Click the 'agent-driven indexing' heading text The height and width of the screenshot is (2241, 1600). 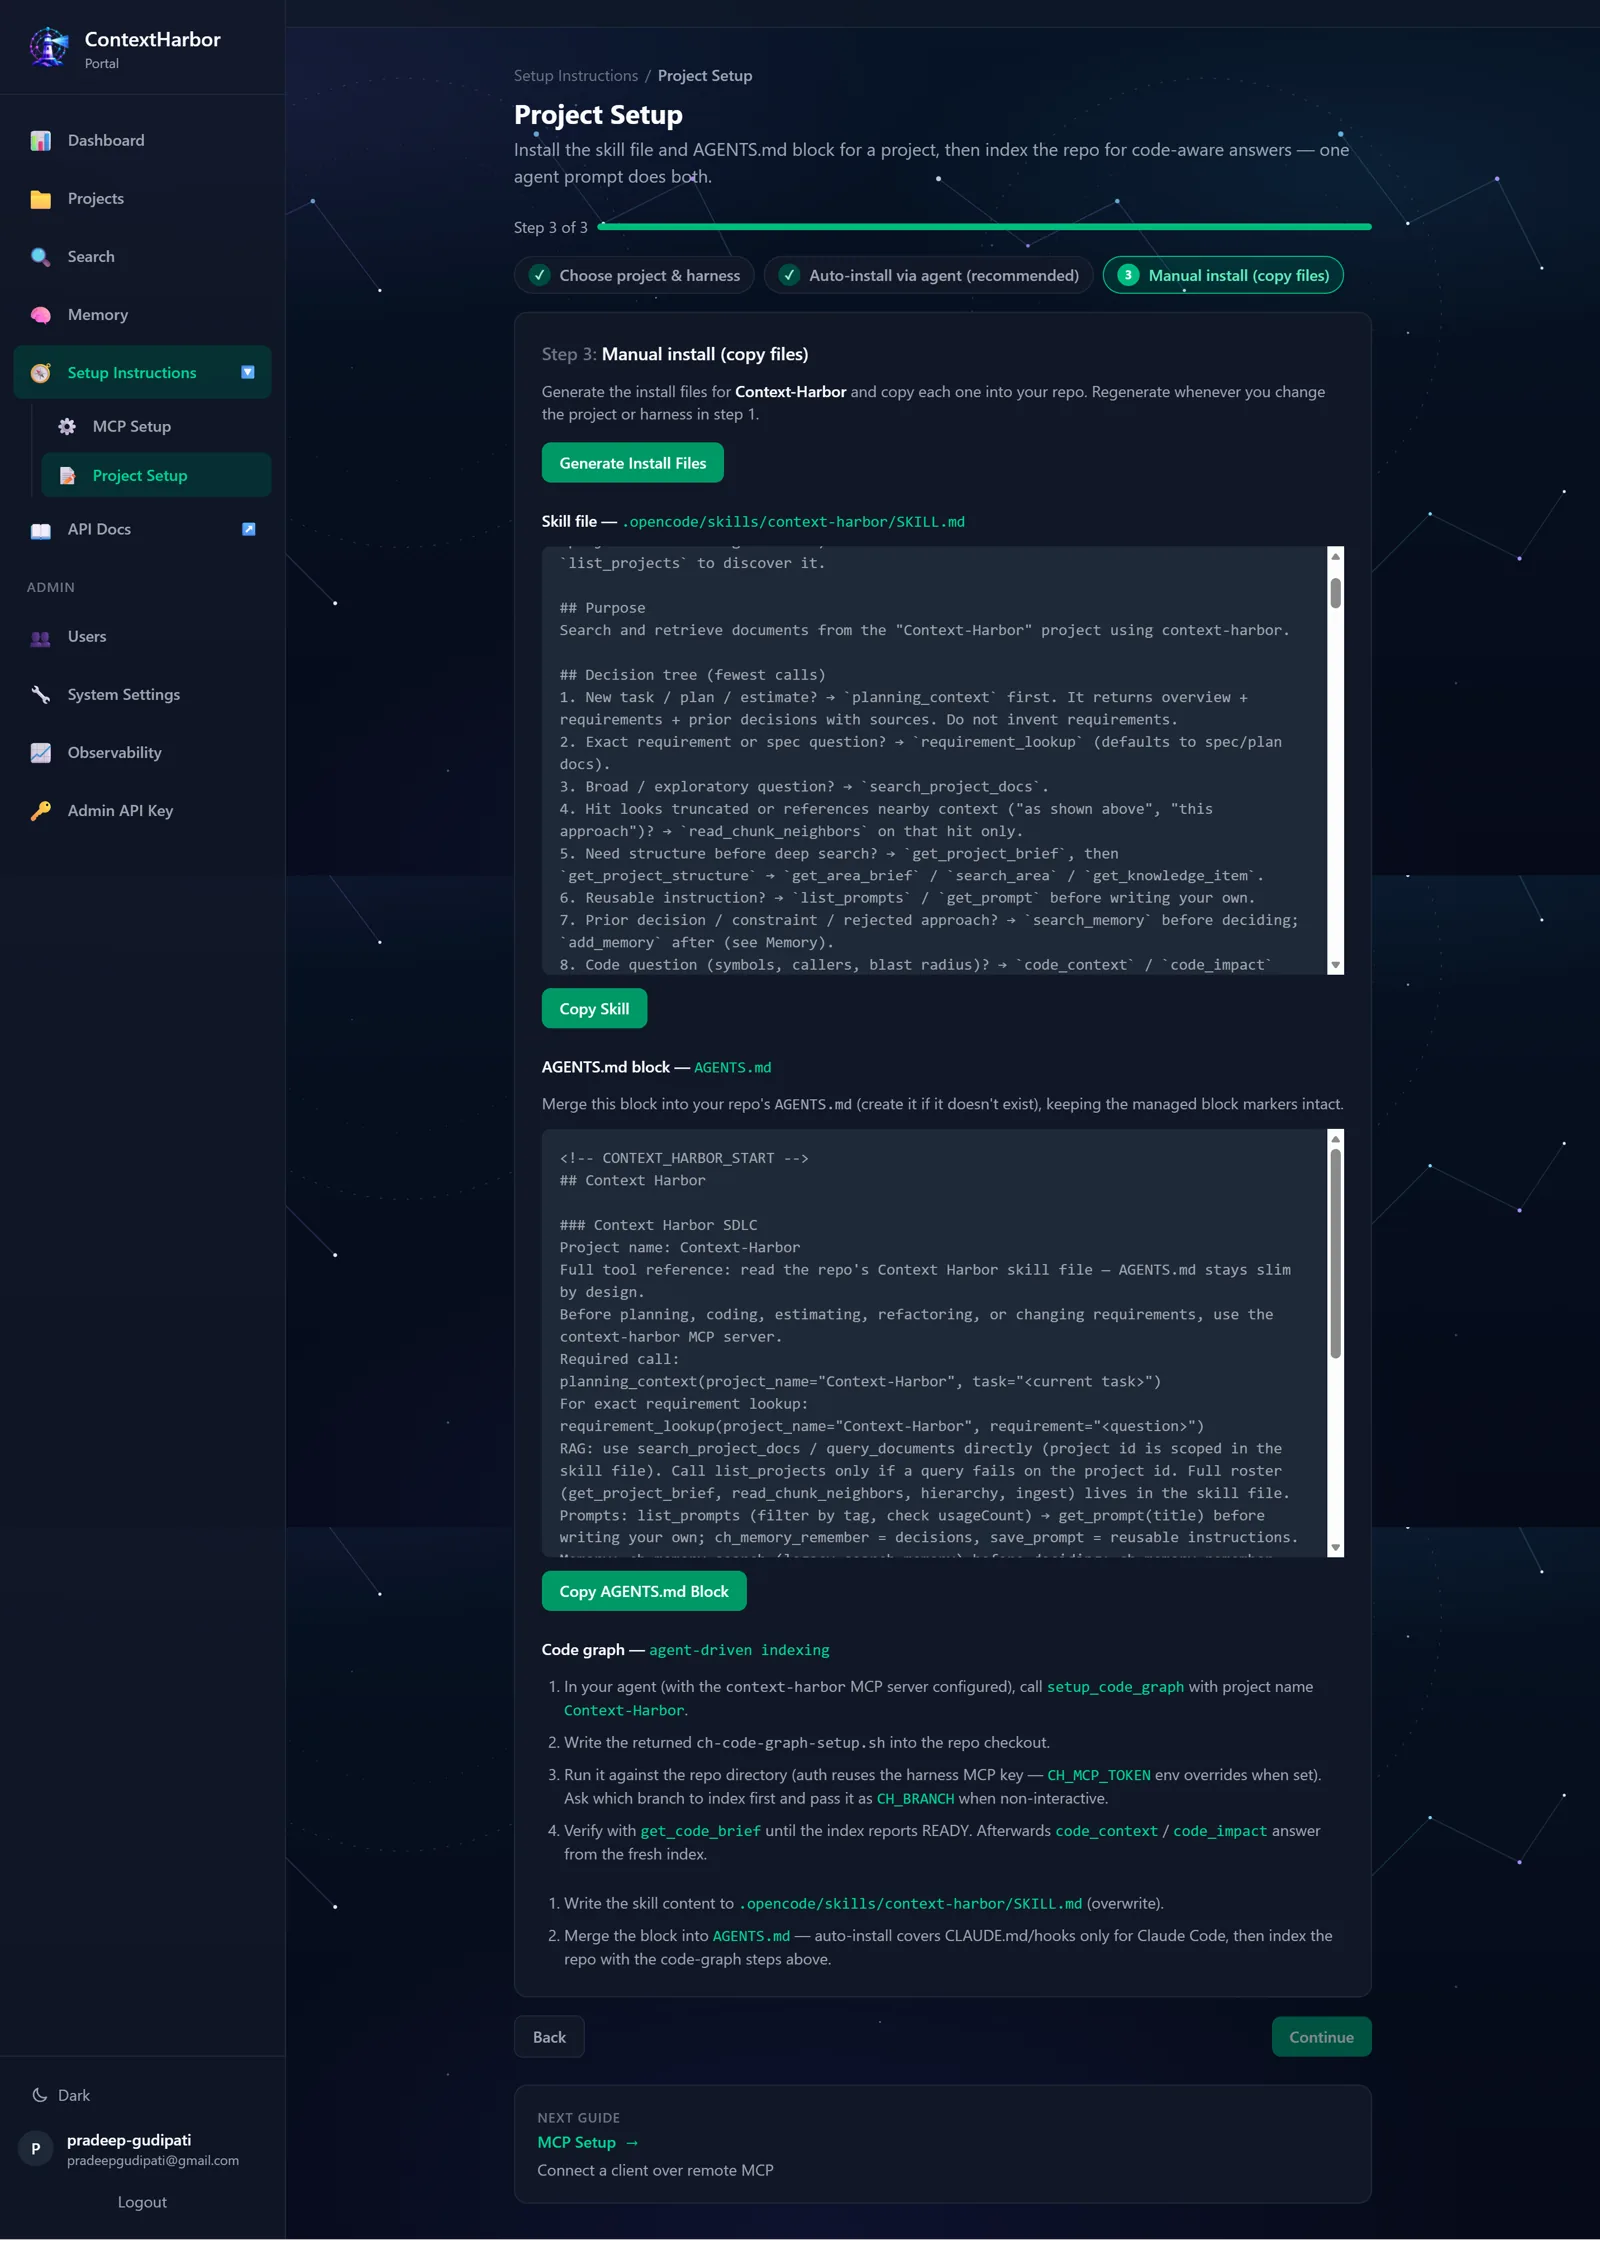pyautogui.click(x=739, y=1650)
